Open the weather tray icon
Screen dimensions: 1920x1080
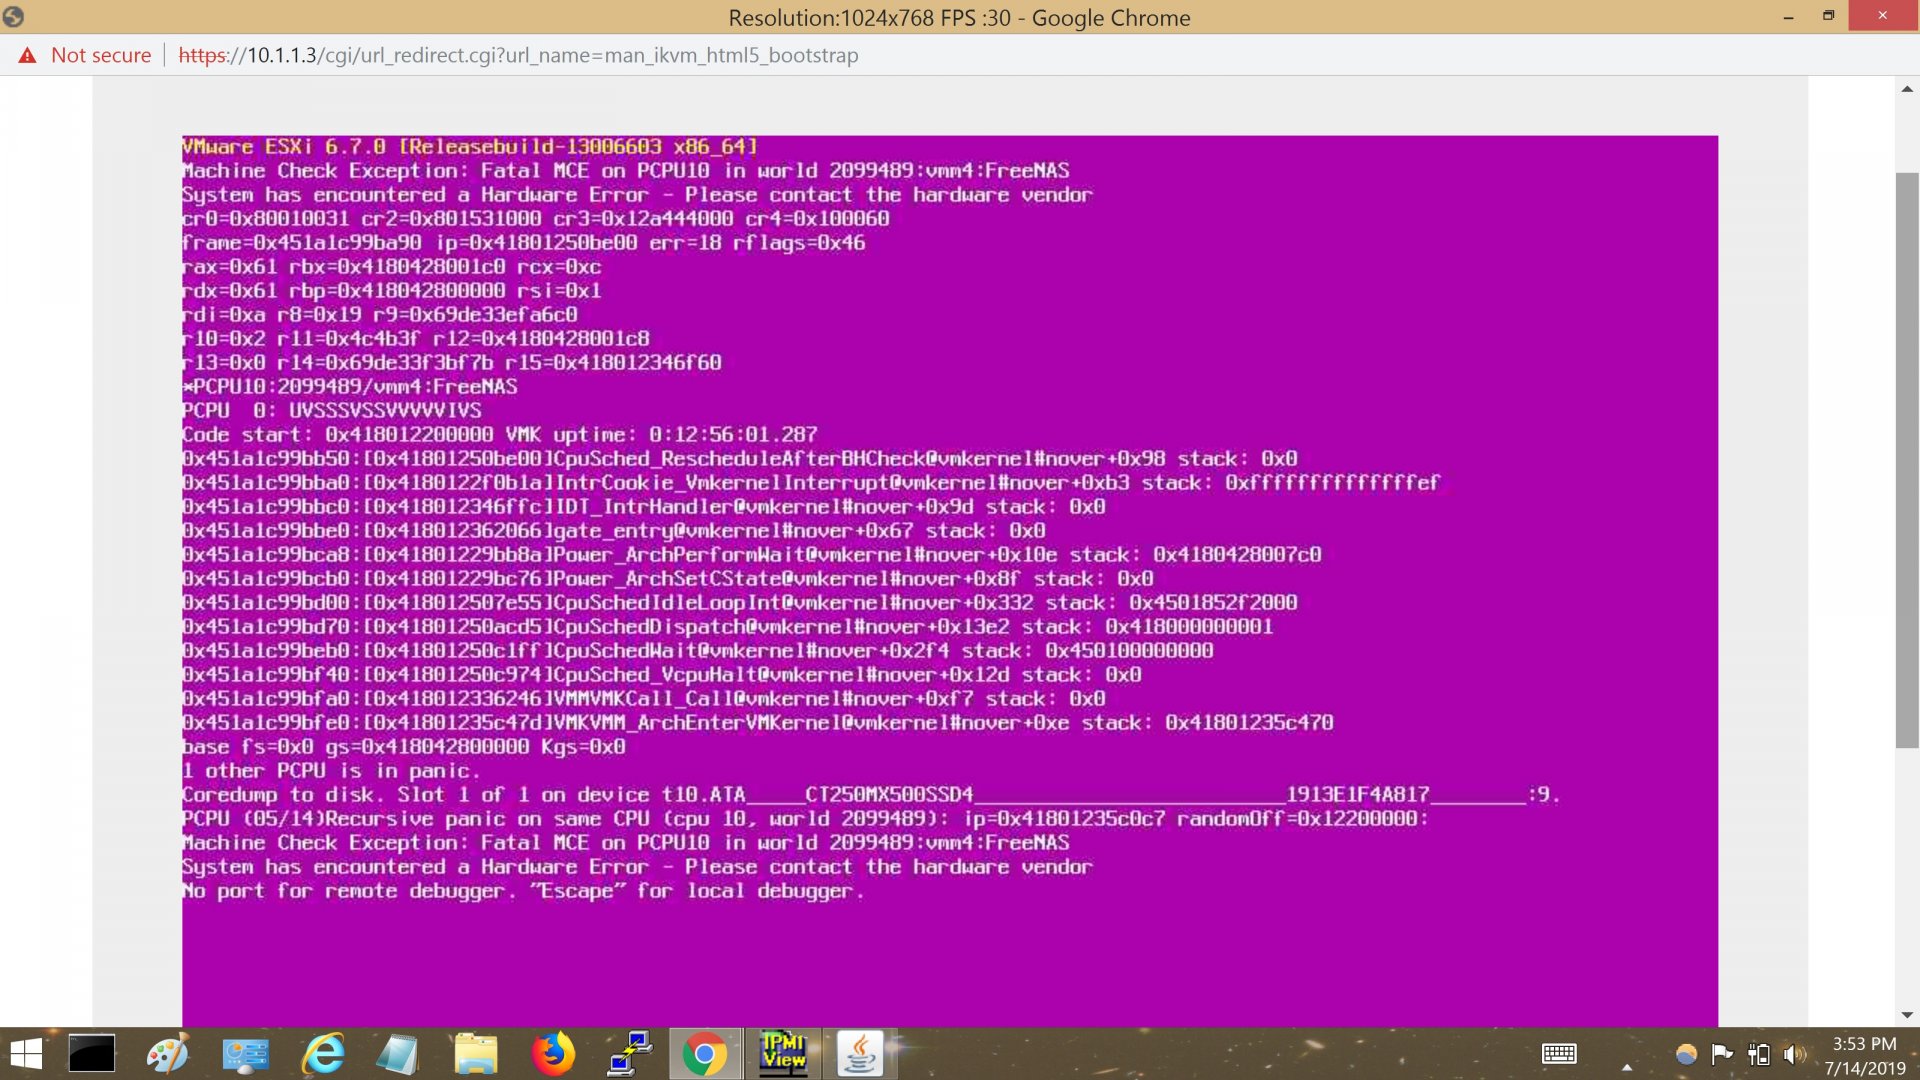[x=1686, y=1054]
